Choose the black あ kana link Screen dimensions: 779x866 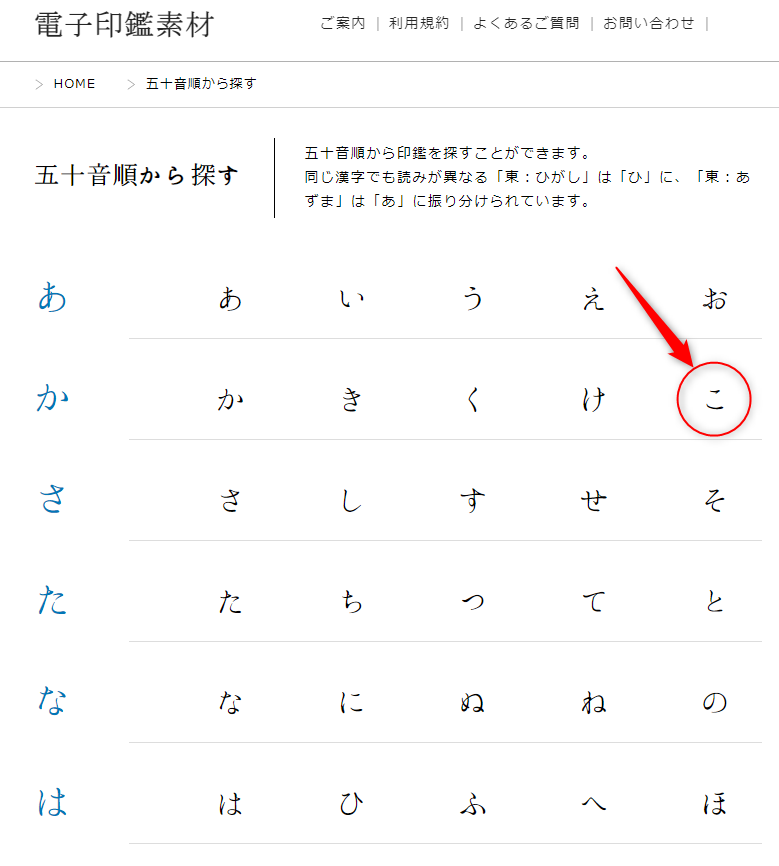tap(230, 299)
